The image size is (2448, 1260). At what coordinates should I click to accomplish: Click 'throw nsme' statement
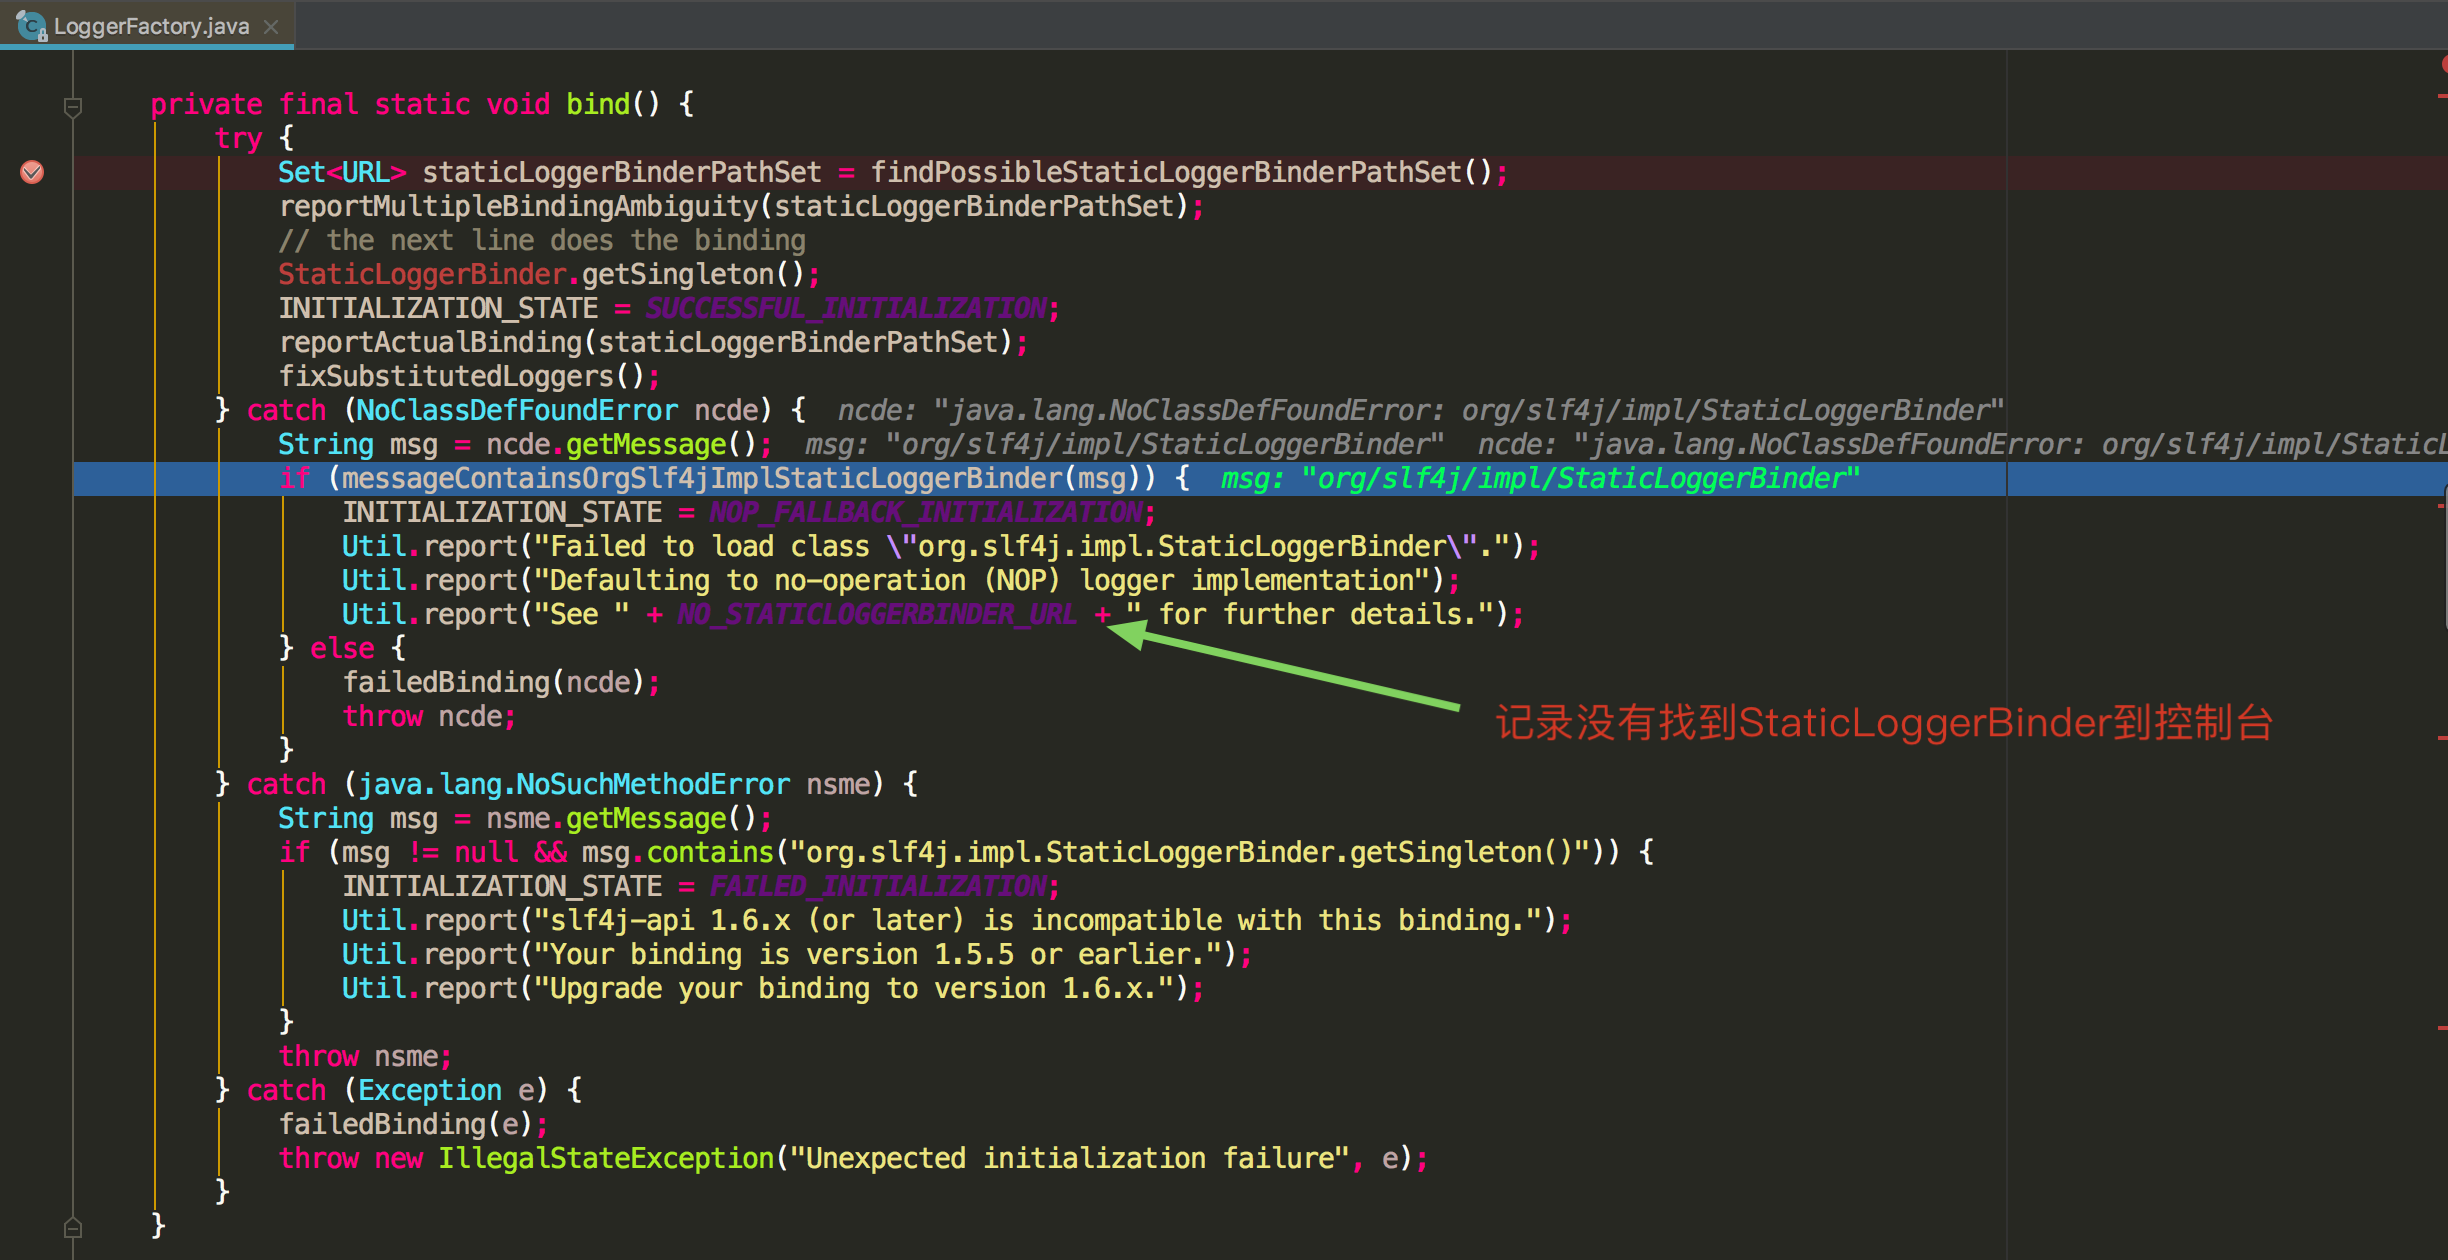[x=366, y=1056]
